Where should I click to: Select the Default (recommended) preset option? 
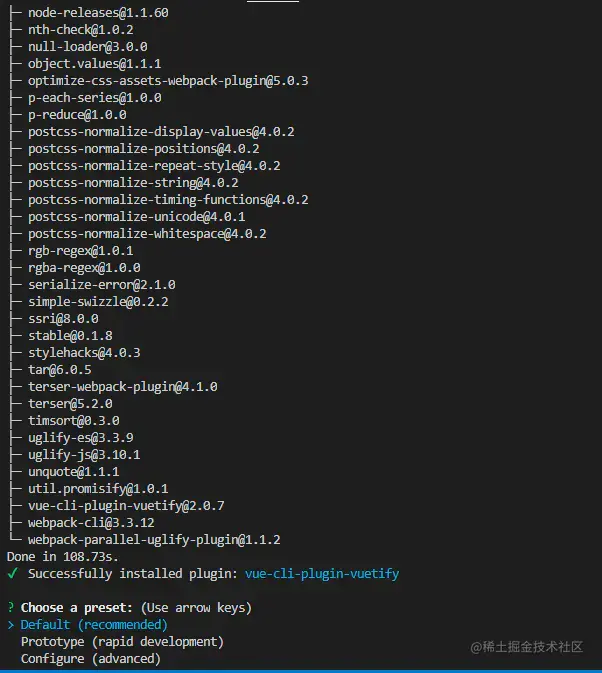coord(94,625)
